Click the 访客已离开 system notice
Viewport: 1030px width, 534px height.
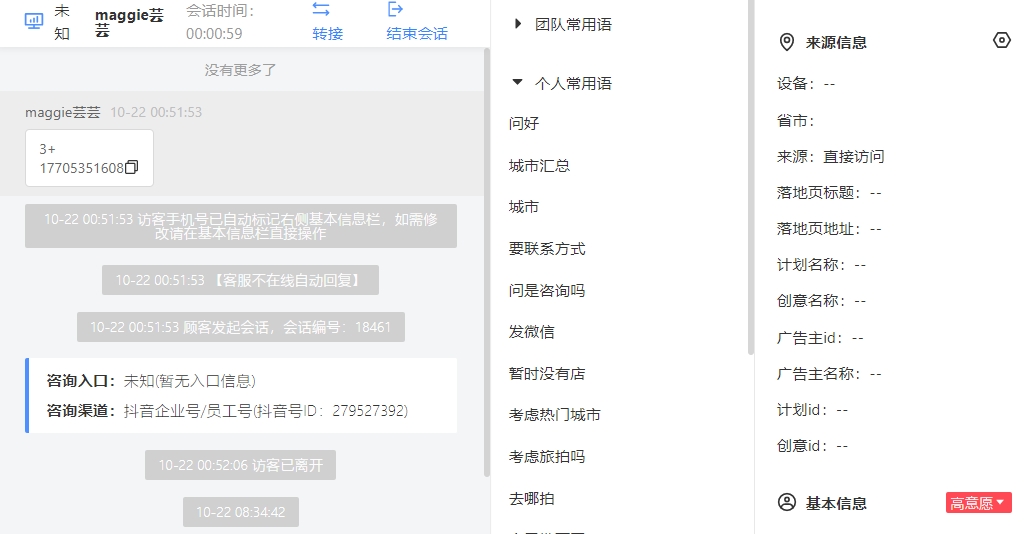click(x=240, y=465)
